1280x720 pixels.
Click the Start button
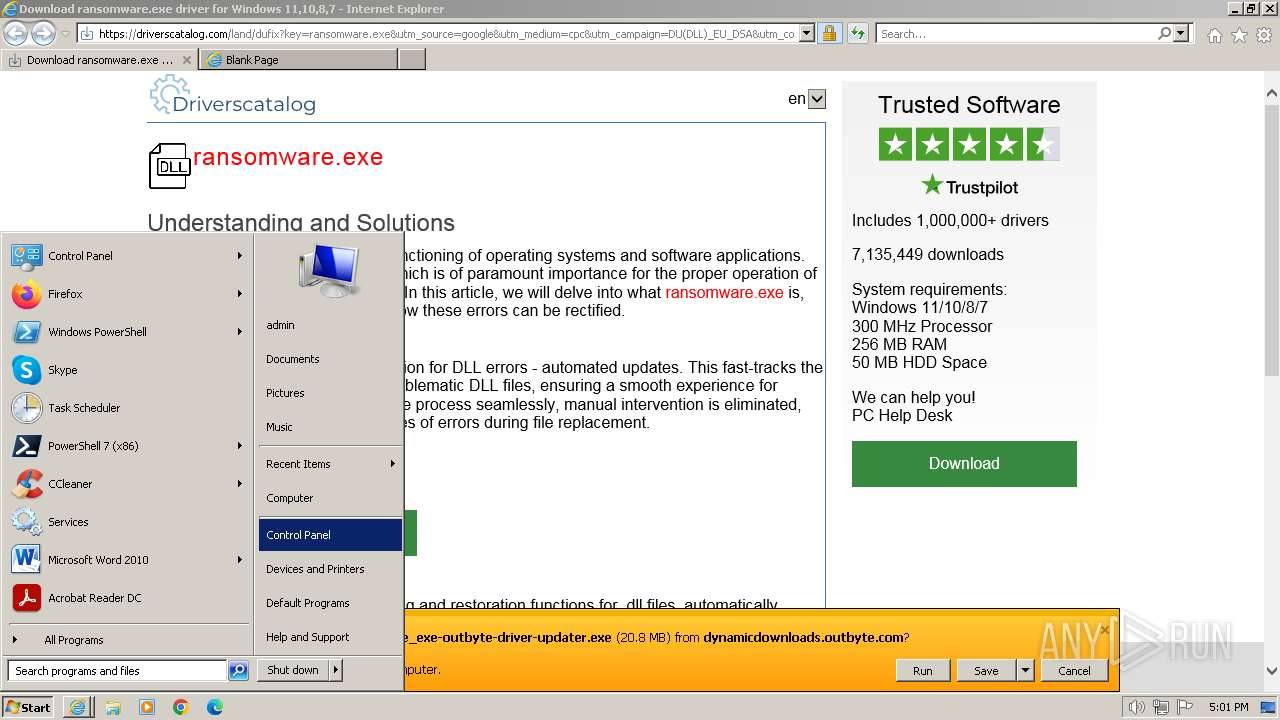(x=28, y=707)
